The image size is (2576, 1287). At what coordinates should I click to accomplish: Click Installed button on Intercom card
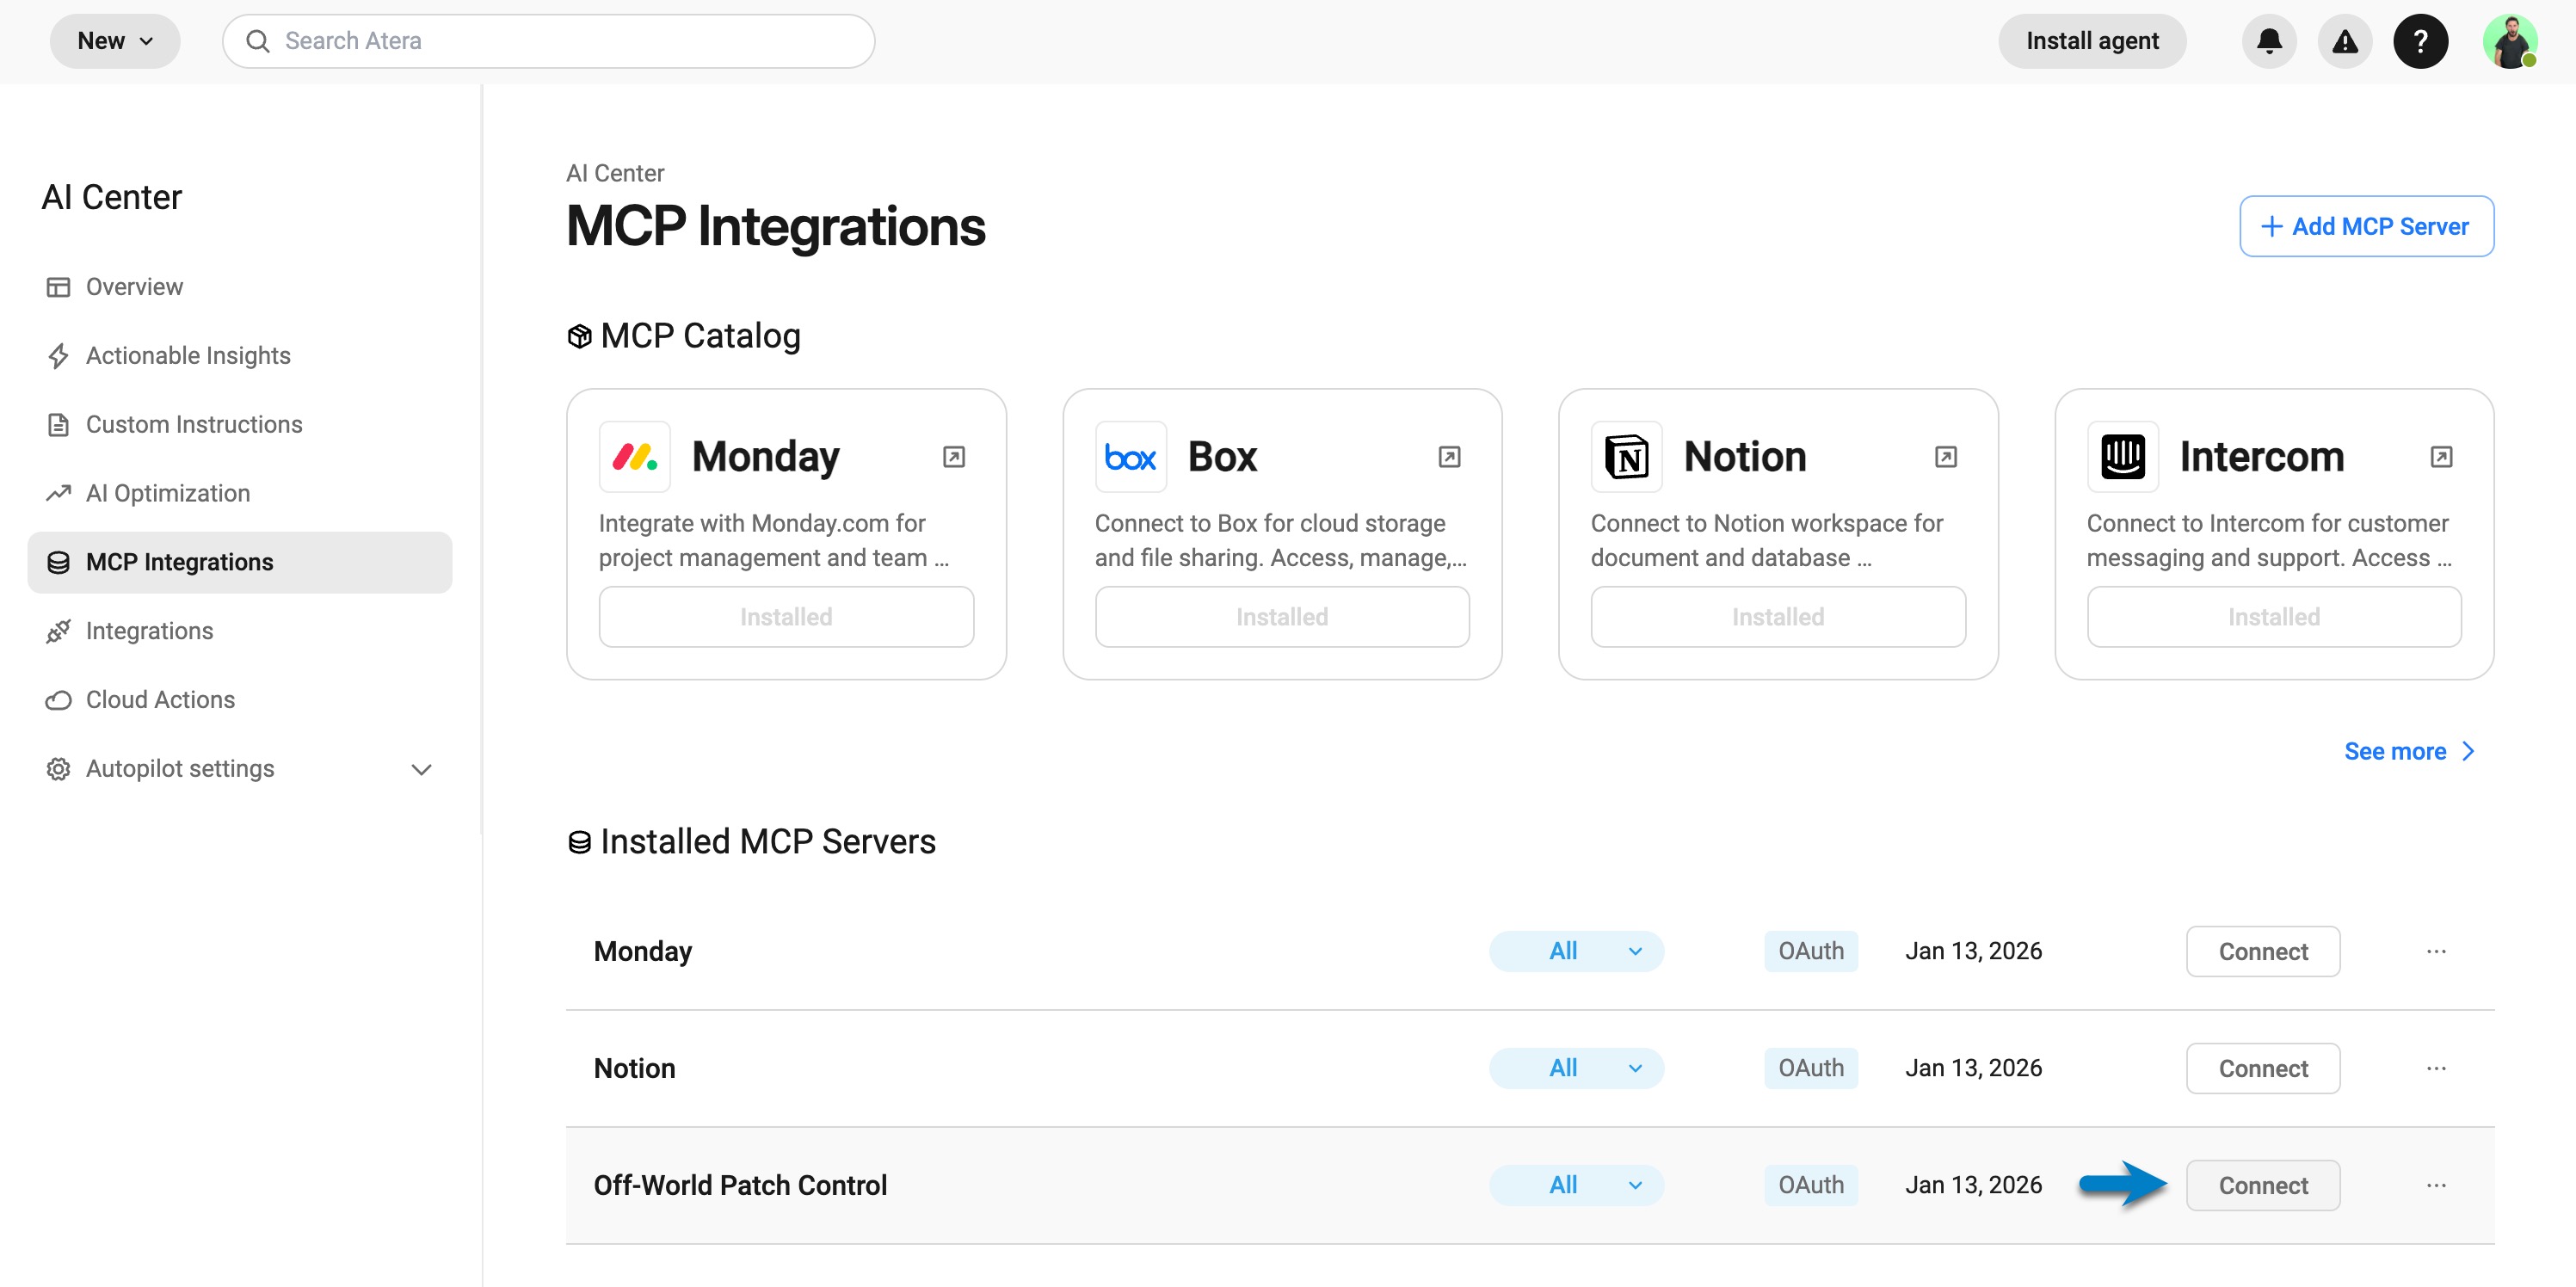2274,617
